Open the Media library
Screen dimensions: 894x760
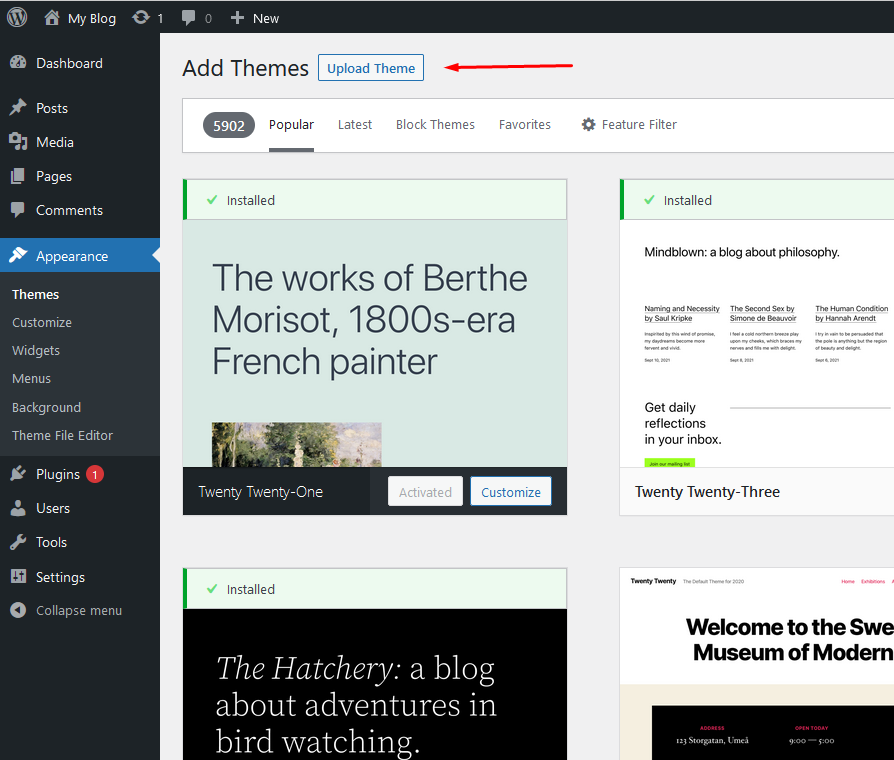55,142
